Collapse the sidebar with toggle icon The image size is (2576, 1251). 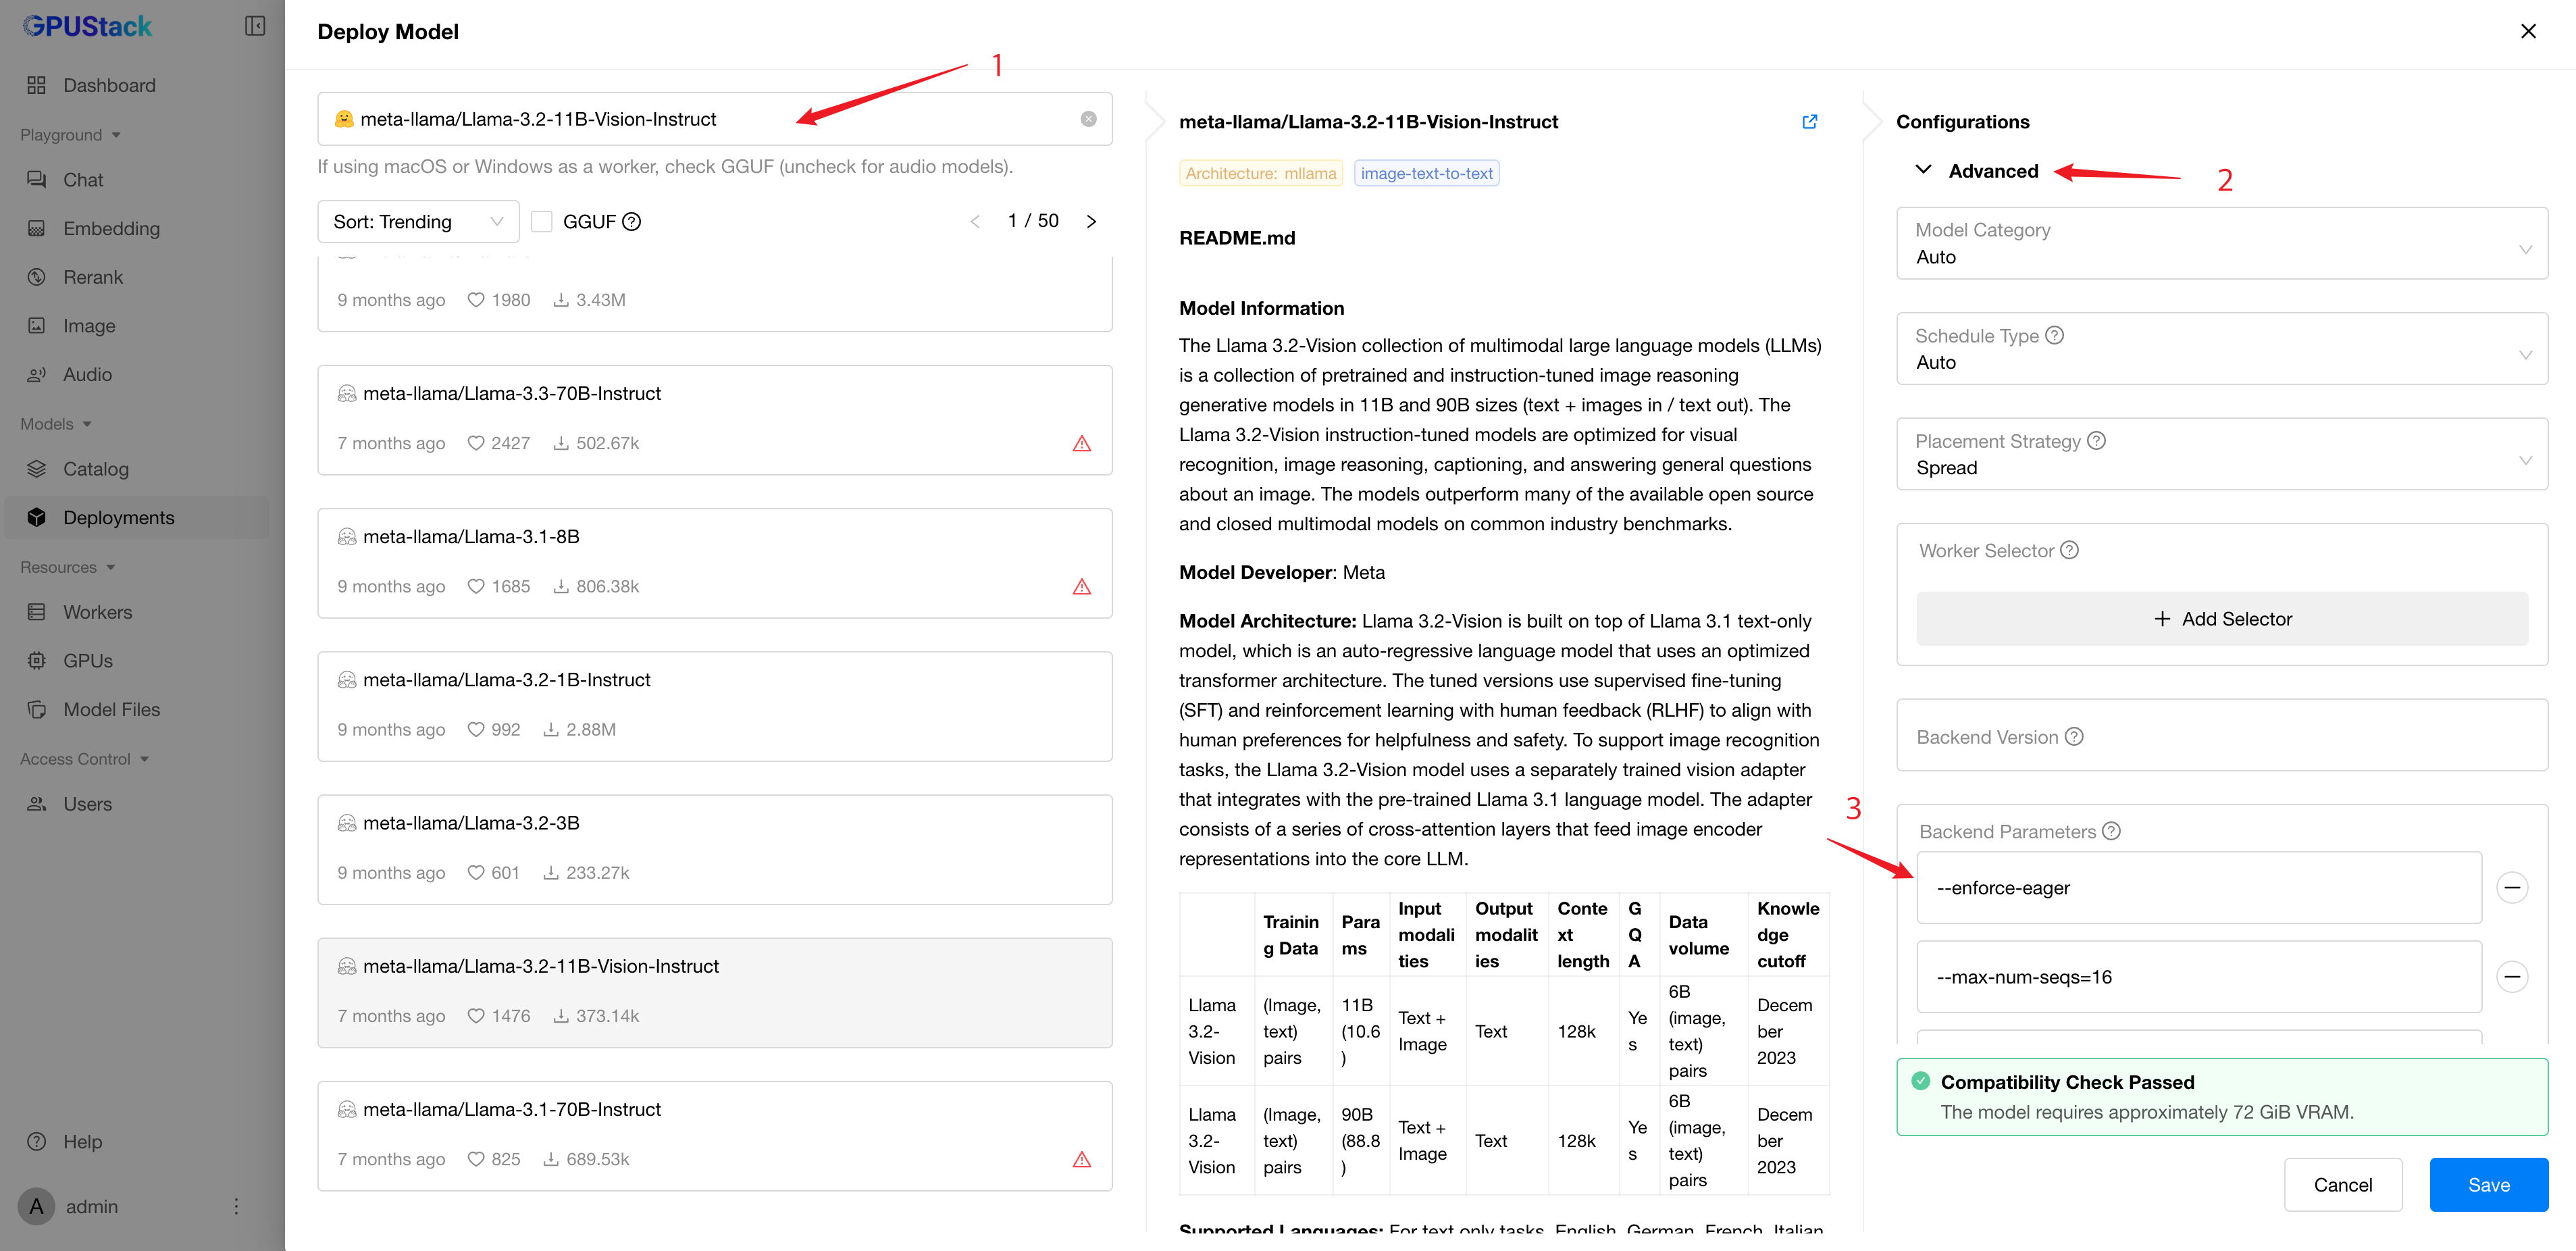coord(255,26)
